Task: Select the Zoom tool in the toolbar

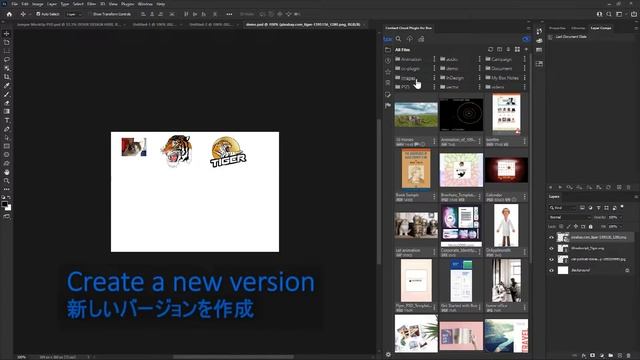Action: pos(7,180)
